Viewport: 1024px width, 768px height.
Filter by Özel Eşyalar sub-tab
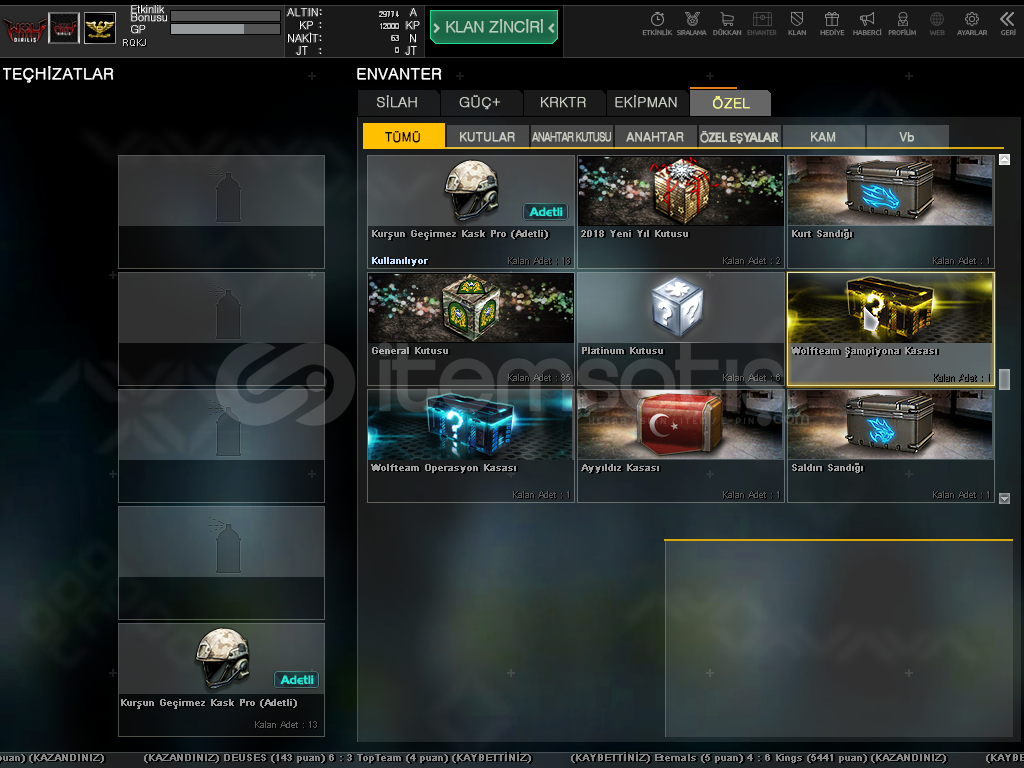(x=739, y=136)
